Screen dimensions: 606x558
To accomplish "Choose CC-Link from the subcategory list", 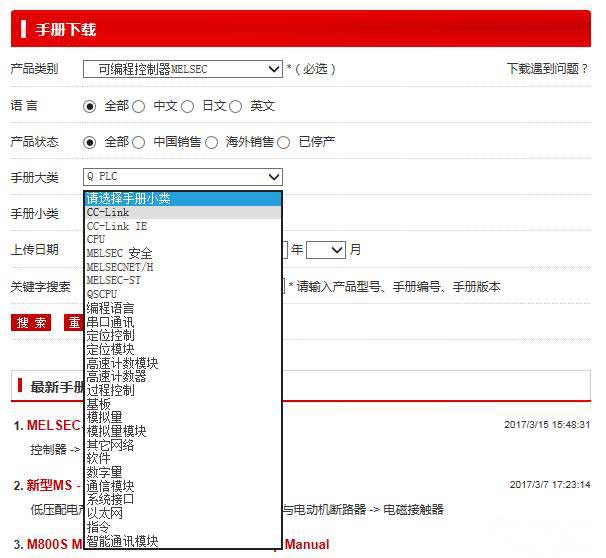I will (x=108, y=213).
